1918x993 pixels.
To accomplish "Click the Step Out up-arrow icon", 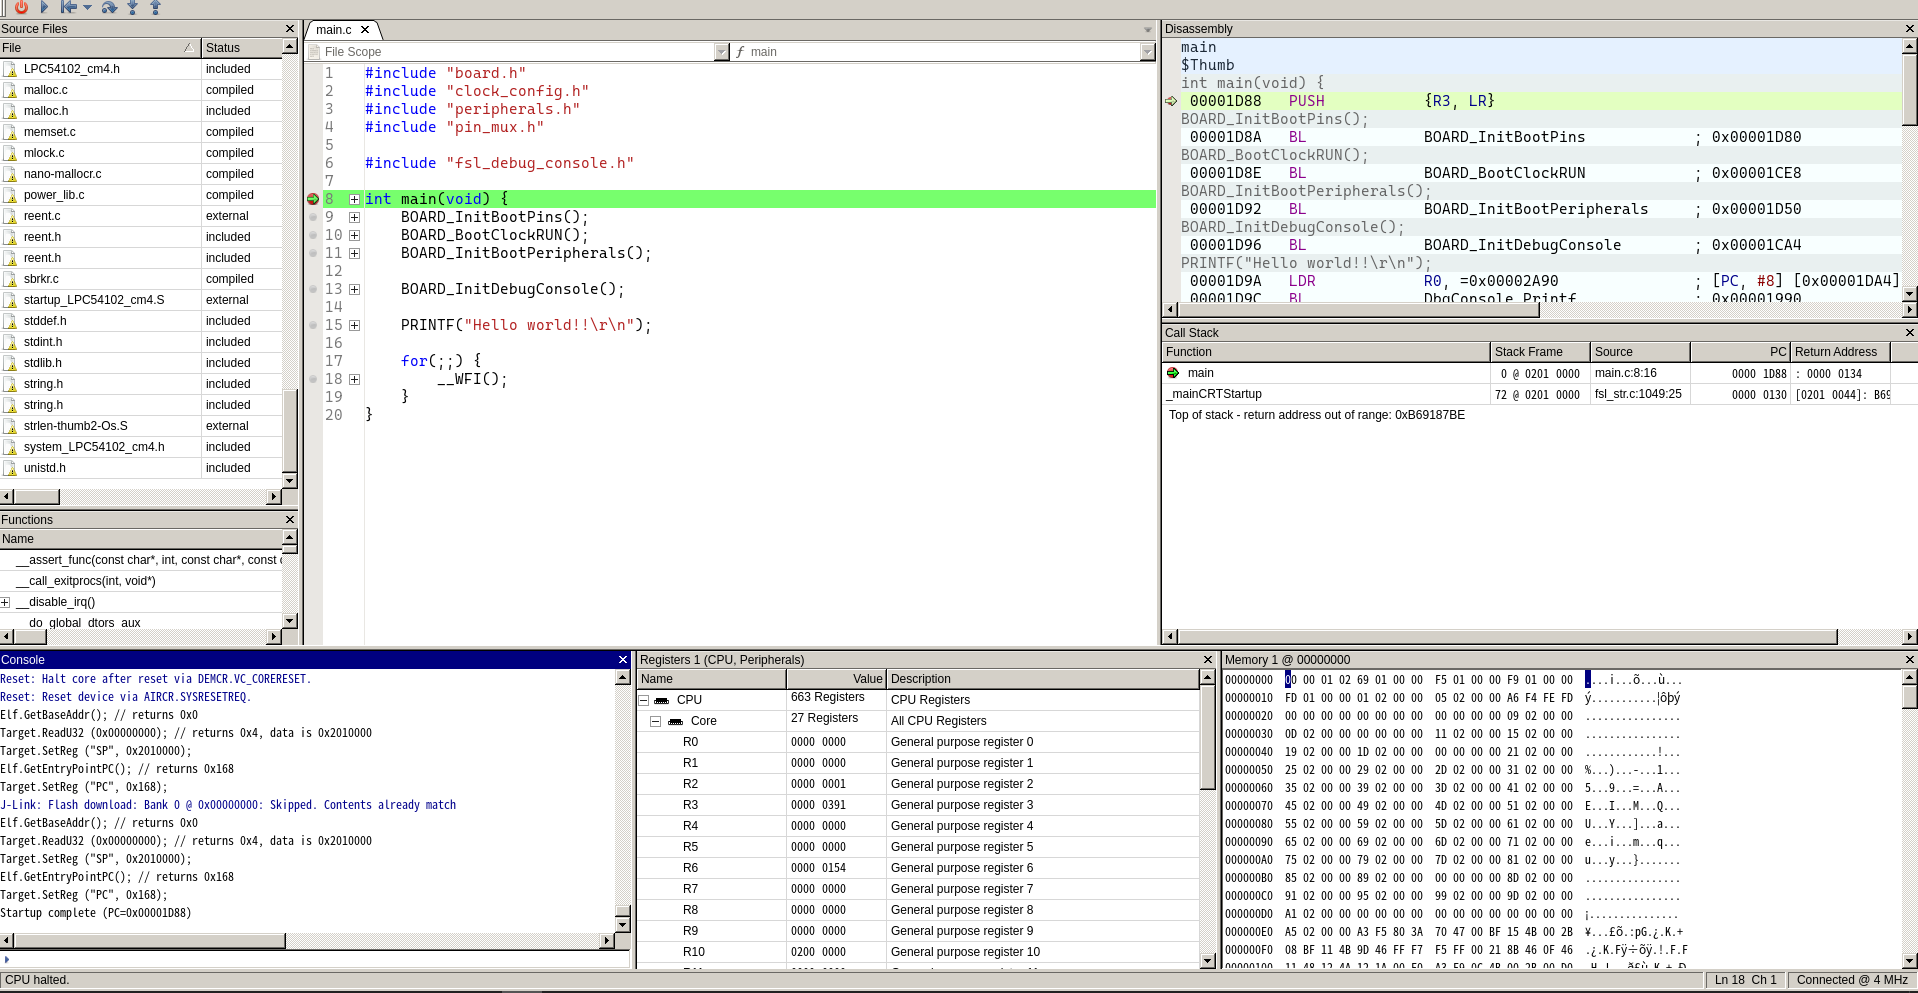I will pyautogui.click(x=155, y=7).
